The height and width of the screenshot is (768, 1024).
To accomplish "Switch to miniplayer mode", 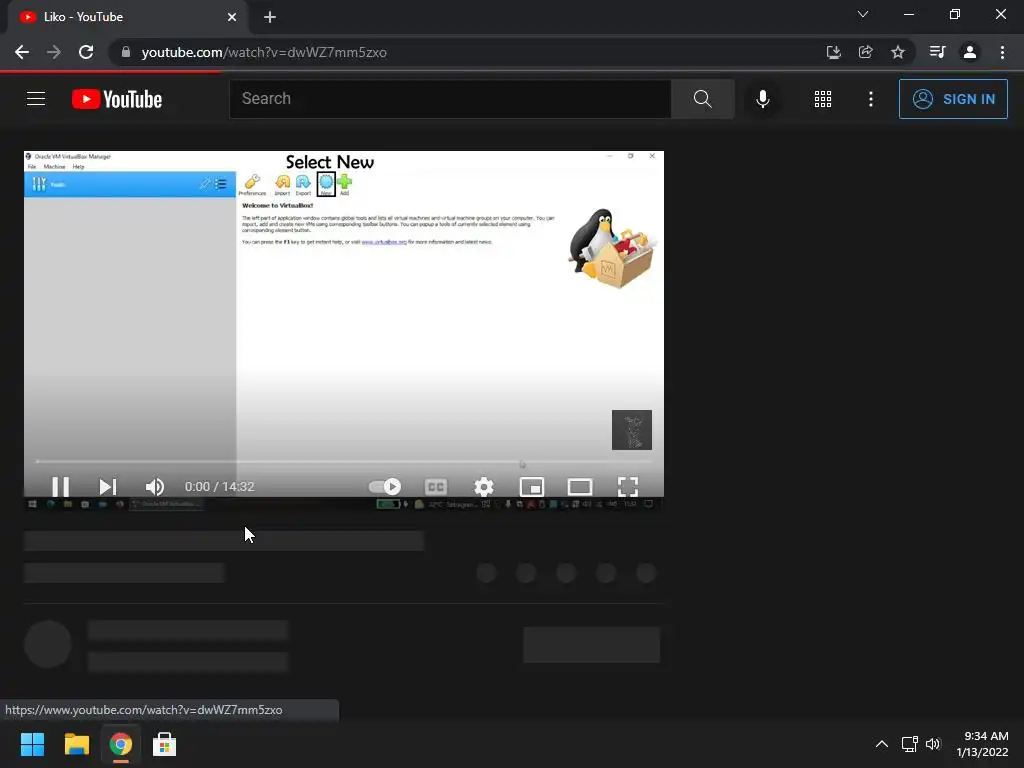I will pos(532,487).
